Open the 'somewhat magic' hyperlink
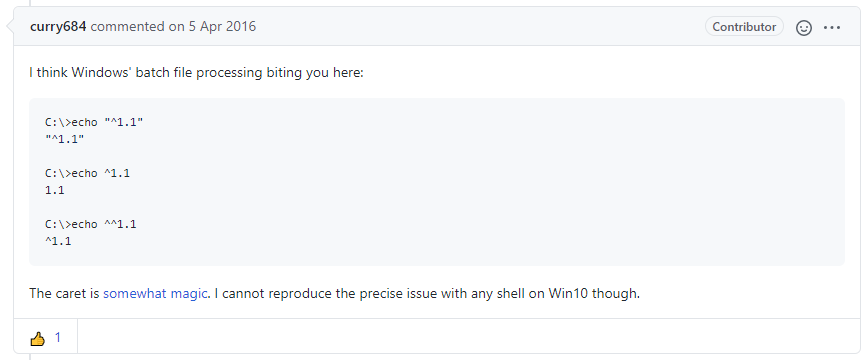This screenshot has height=360, width=862. coord(155,293)
